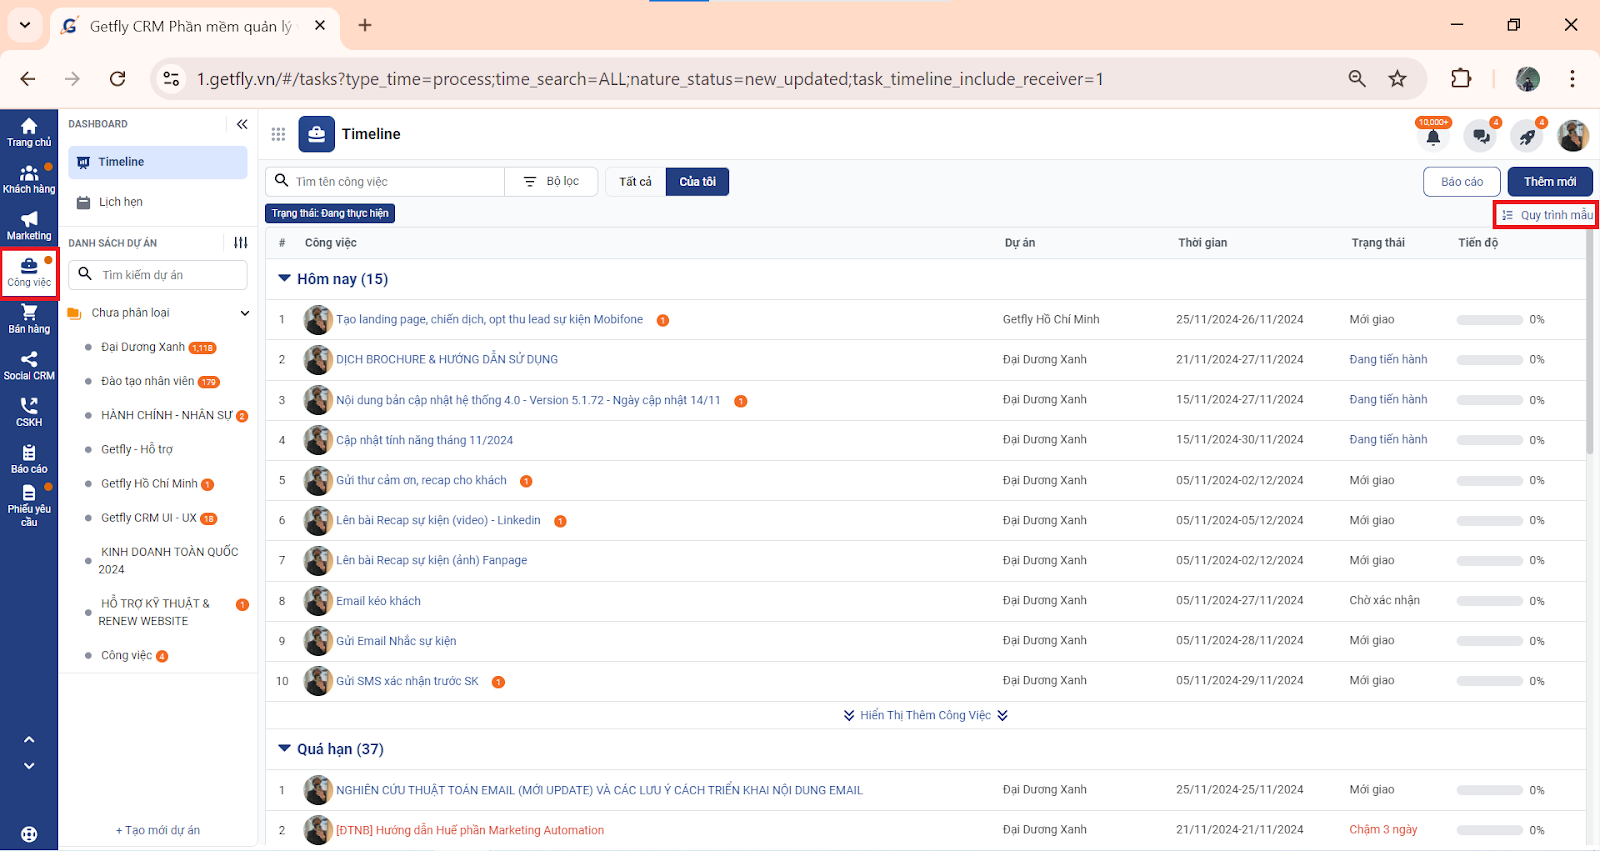
Task: Open Trang chủ home in sidebar
Action: (x=29, y=132)
